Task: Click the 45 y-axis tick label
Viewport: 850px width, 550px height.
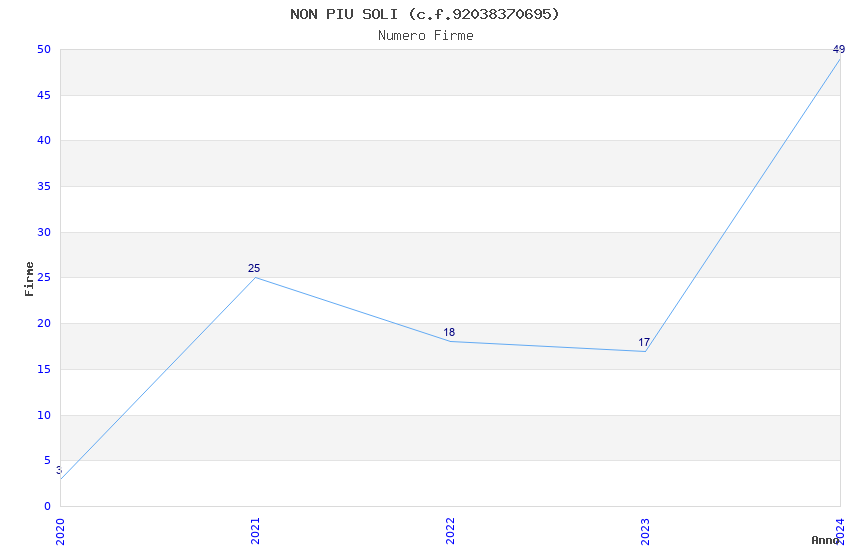Action: [x=44, y=96]
